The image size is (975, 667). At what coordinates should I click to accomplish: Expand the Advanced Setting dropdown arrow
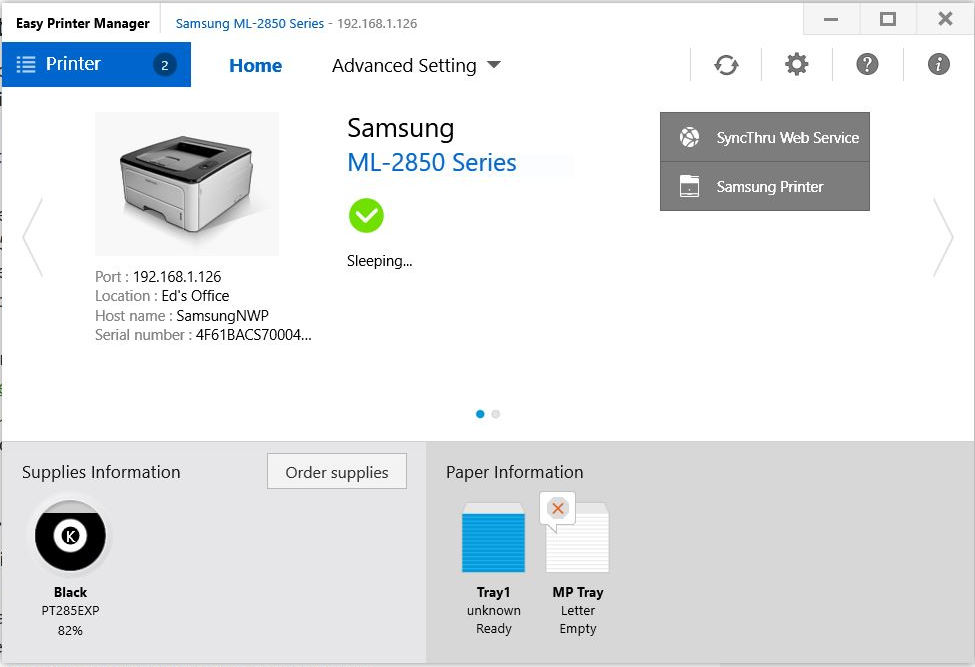tap(494, 65)
